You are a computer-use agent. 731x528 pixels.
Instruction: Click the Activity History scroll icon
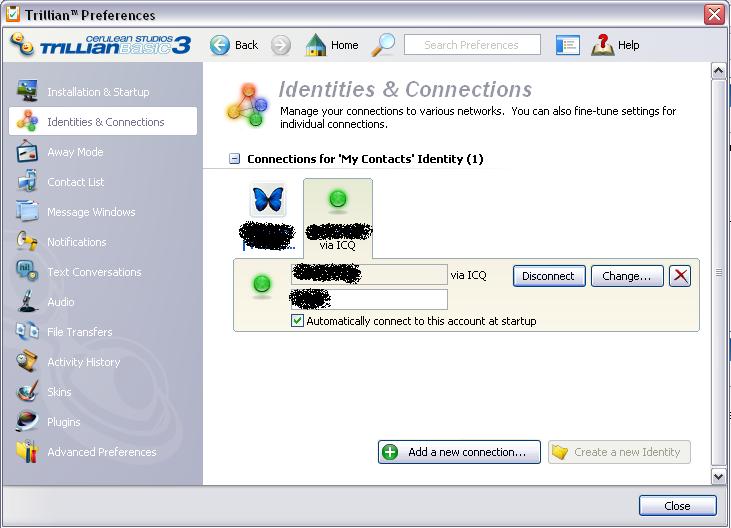point(27,361)
